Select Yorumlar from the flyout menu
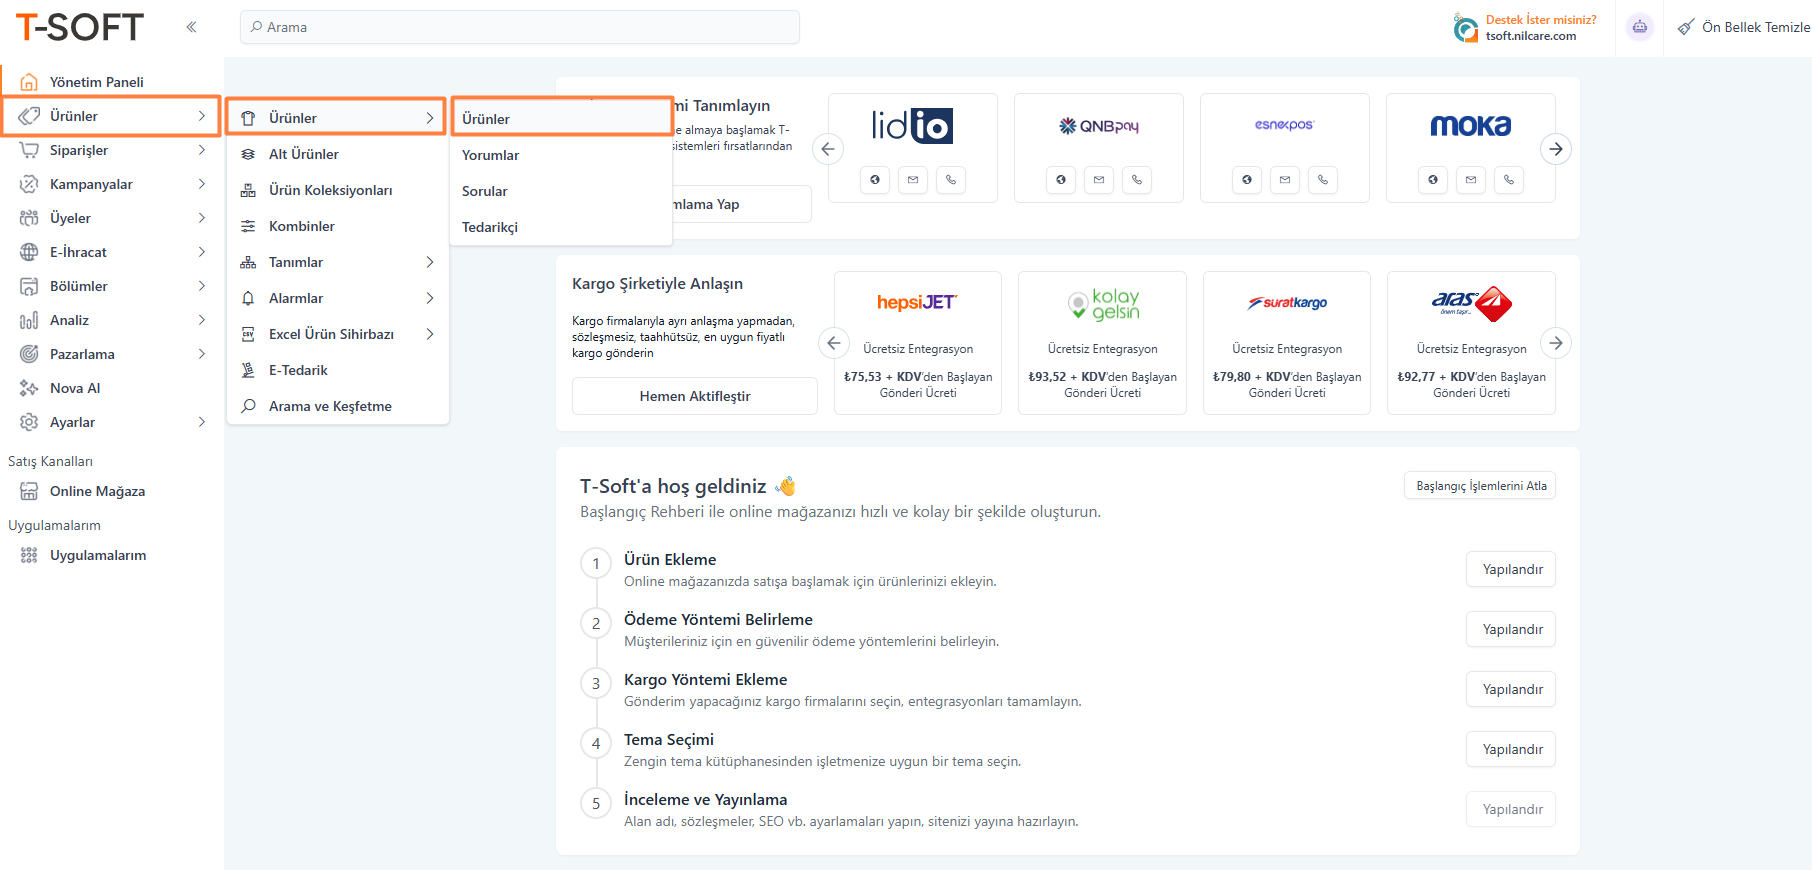The image size is (1812, 870). click(491, 155)
